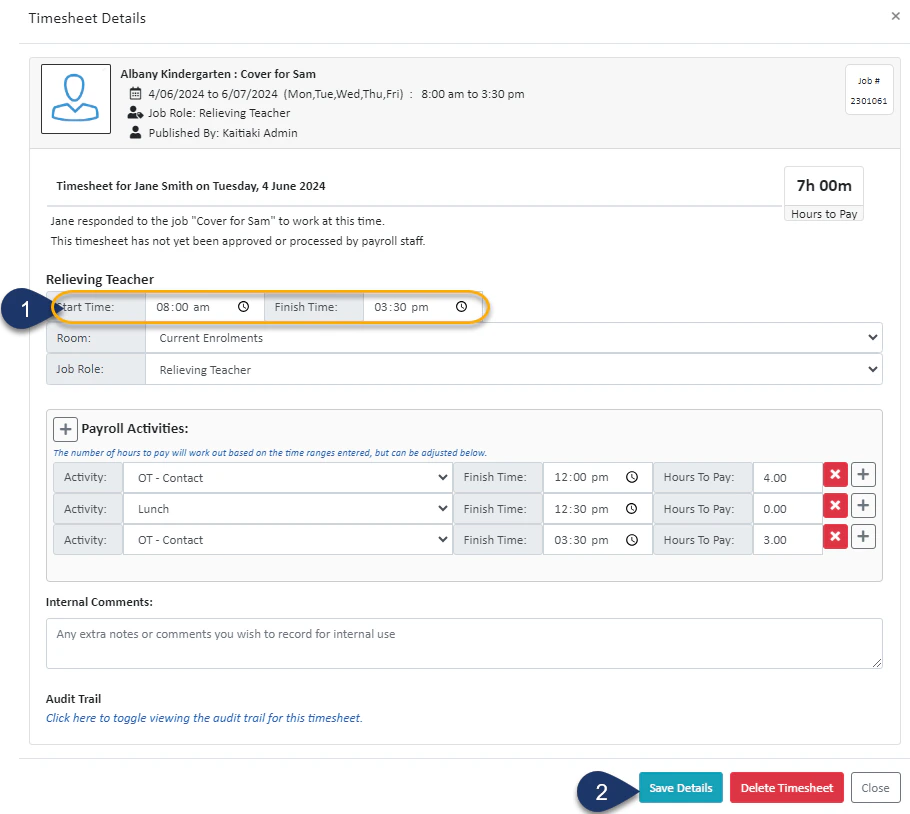Edit Hours To Pay value 3.00
The height and width of the screenshot is (814, 910).
tap(788, 540)
